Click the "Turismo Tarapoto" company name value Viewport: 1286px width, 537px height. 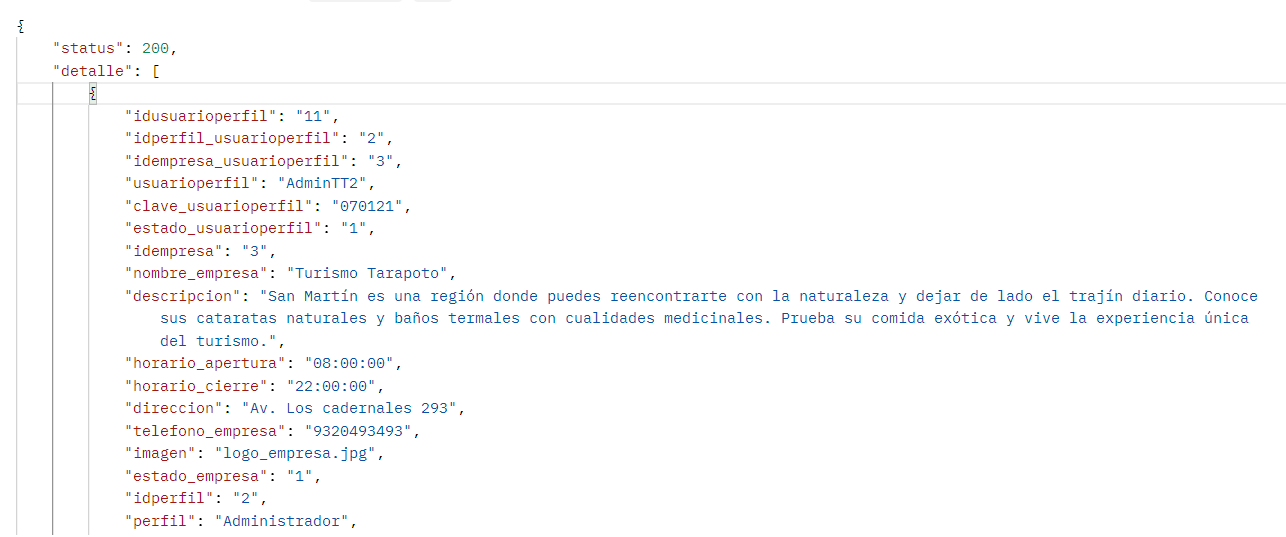371,273
